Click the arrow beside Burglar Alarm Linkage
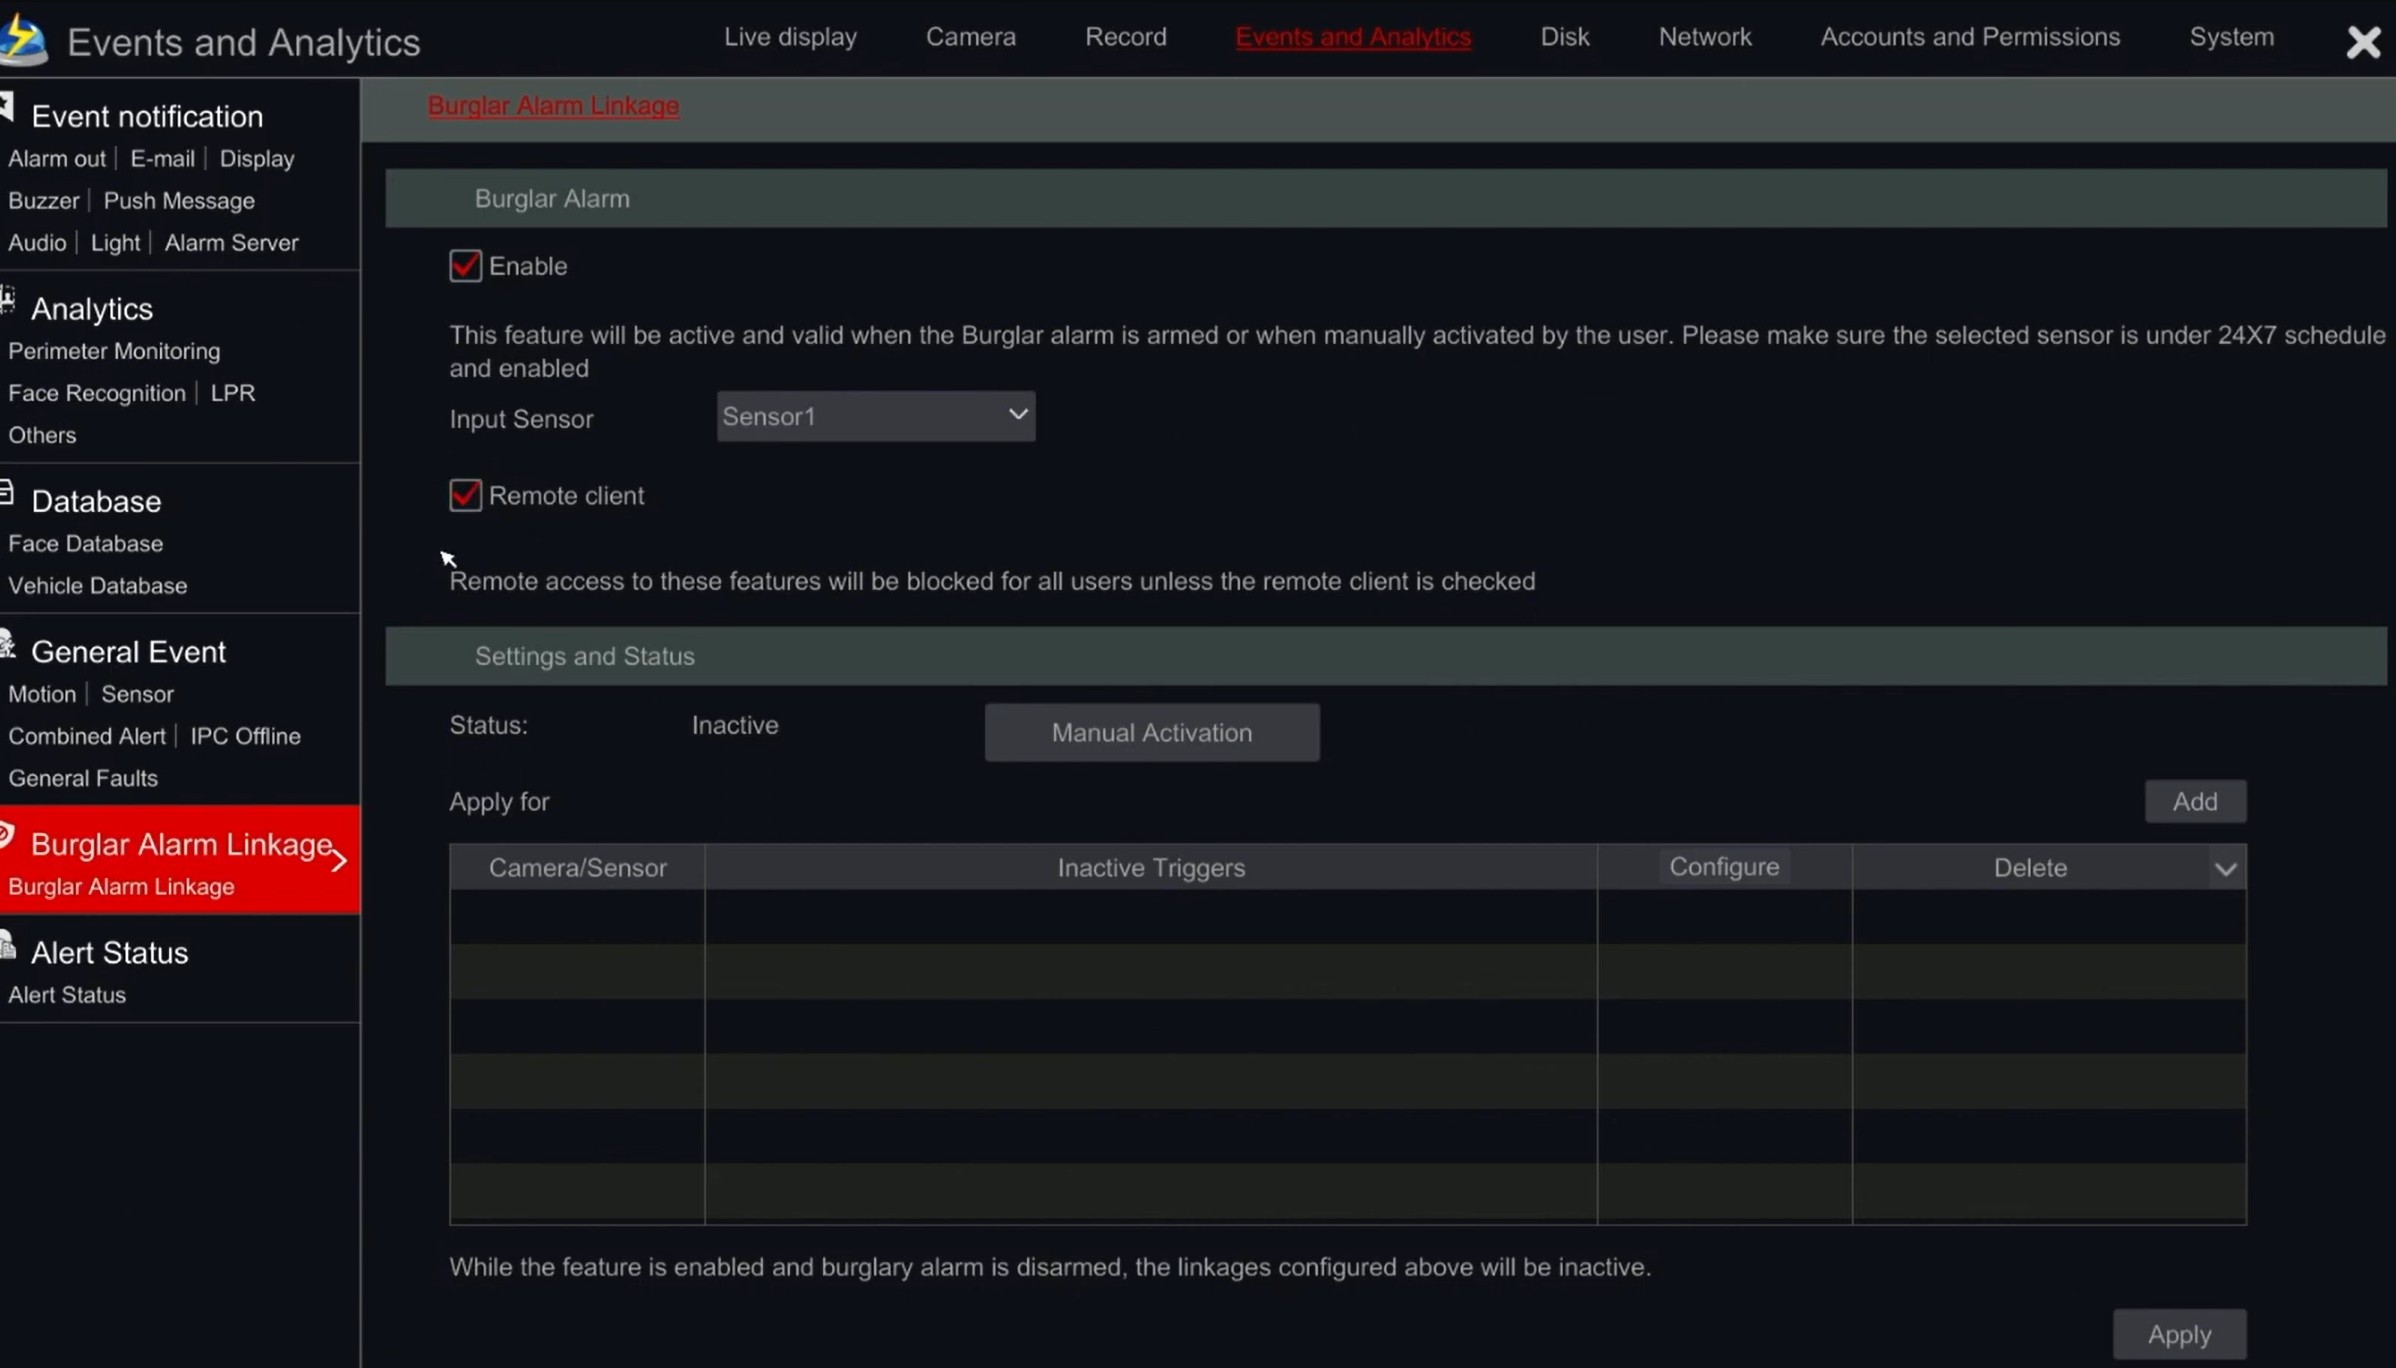2396x1368 pixels. (x=339, y=860)
